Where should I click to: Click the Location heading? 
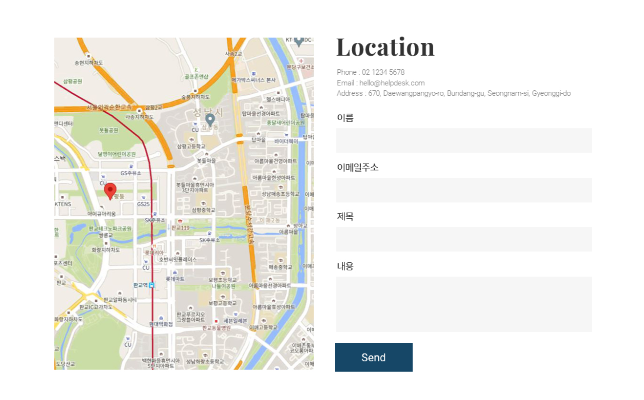385,47
